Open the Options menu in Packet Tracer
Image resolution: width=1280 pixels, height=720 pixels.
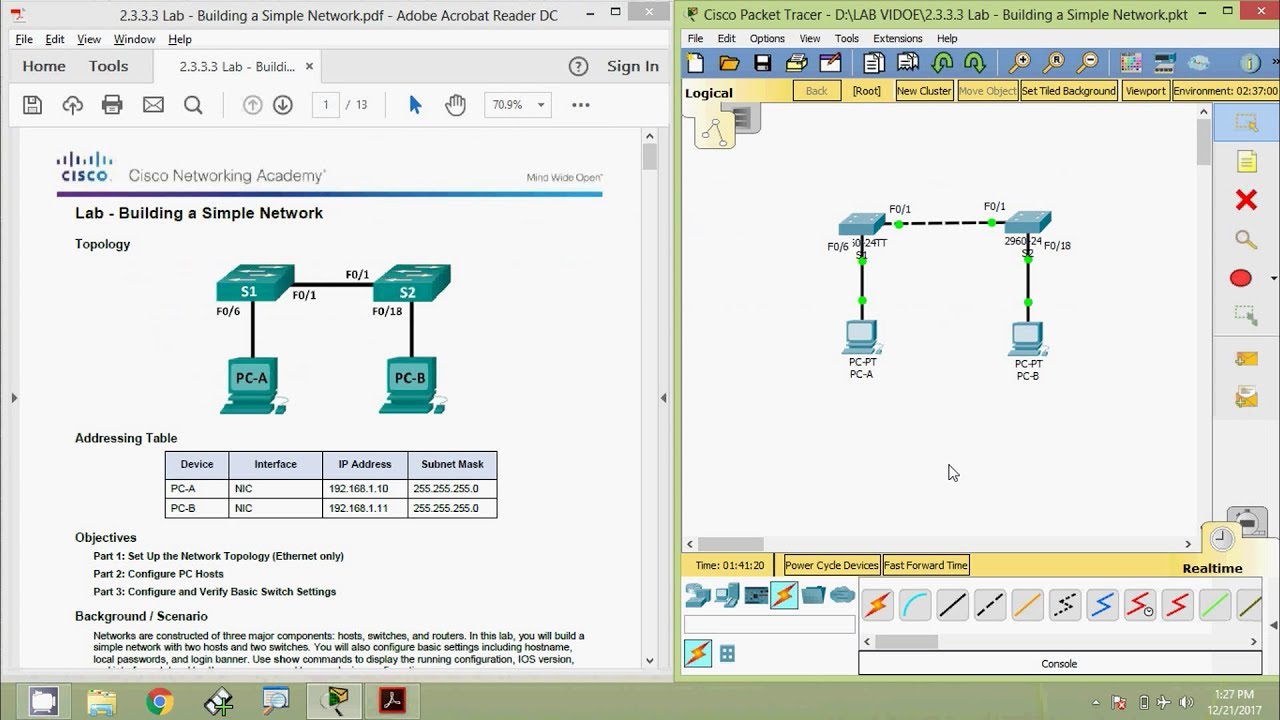767,39
